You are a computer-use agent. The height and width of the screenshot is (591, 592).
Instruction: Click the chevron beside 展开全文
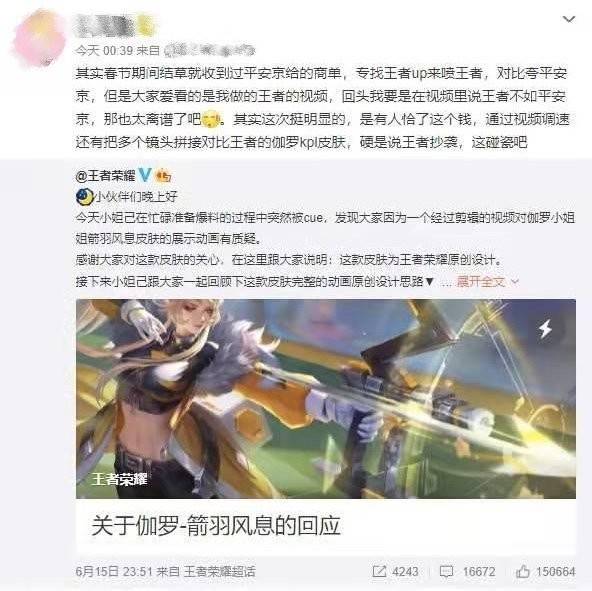pos(515,281)
